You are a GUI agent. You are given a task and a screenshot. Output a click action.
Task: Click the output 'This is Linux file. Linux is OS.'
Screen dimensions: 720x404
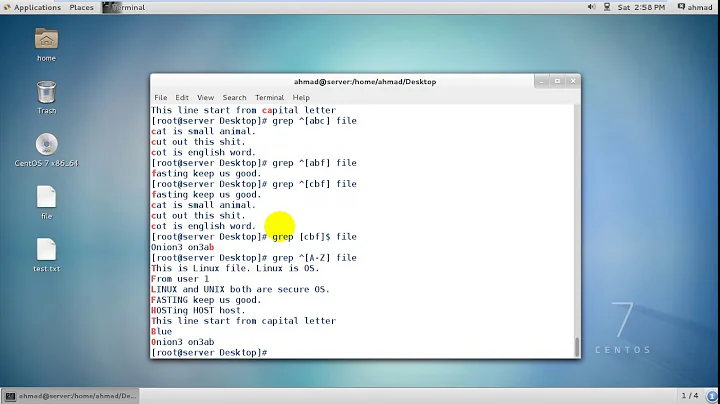pos(235,268)
